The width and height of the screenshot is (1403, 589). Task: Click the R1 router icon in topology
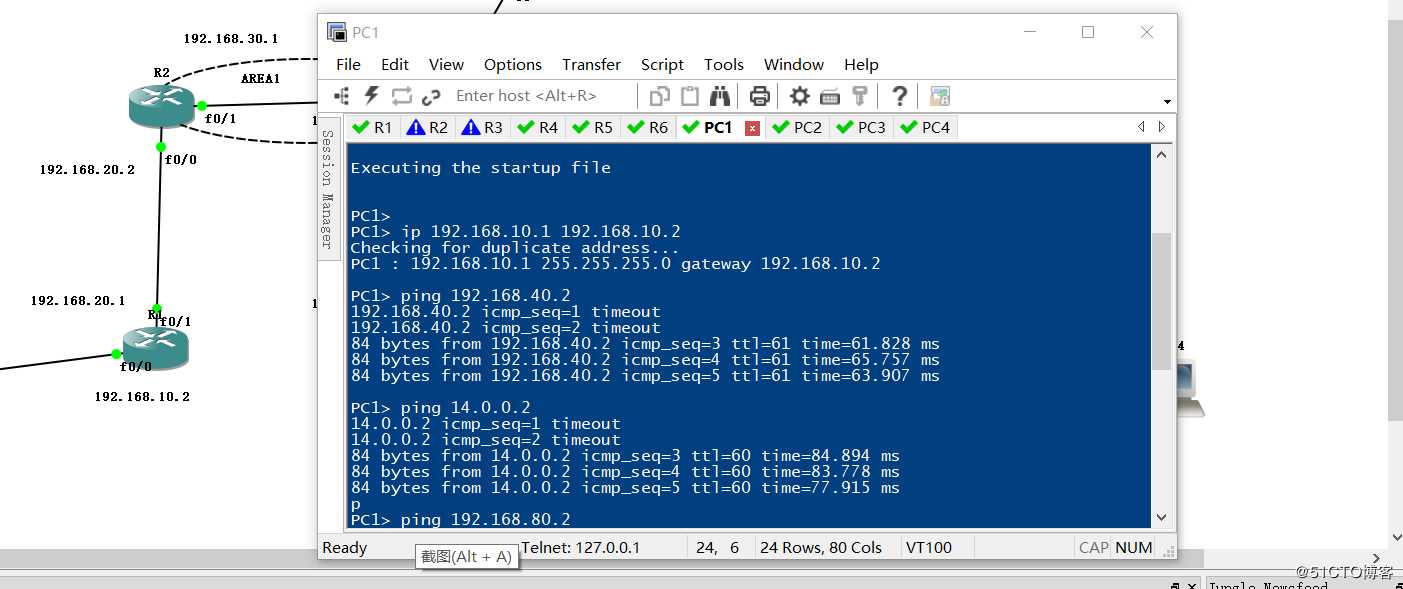click(156, 347)
